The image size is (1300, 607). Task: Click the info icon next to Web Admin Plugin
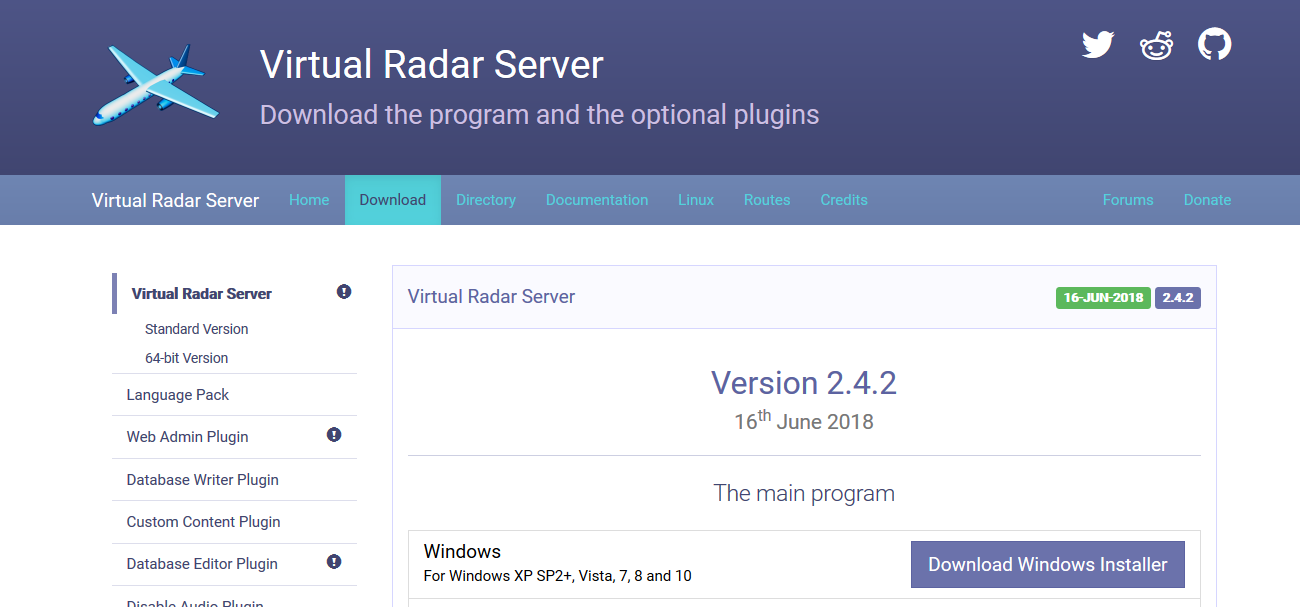333,434
